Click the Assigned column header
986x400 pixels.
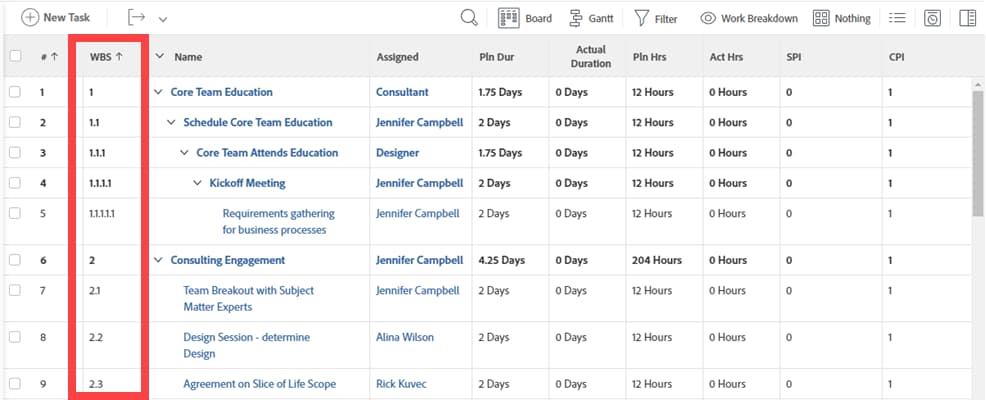(x=397, y=57)
